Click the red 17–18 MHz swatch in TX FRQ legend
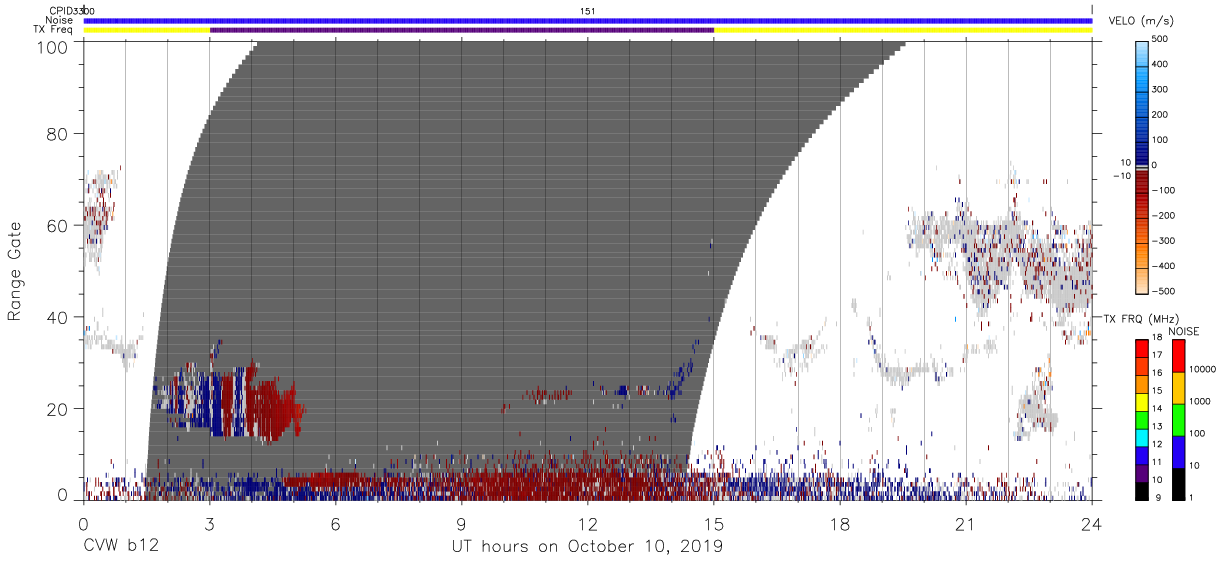 1143,347
